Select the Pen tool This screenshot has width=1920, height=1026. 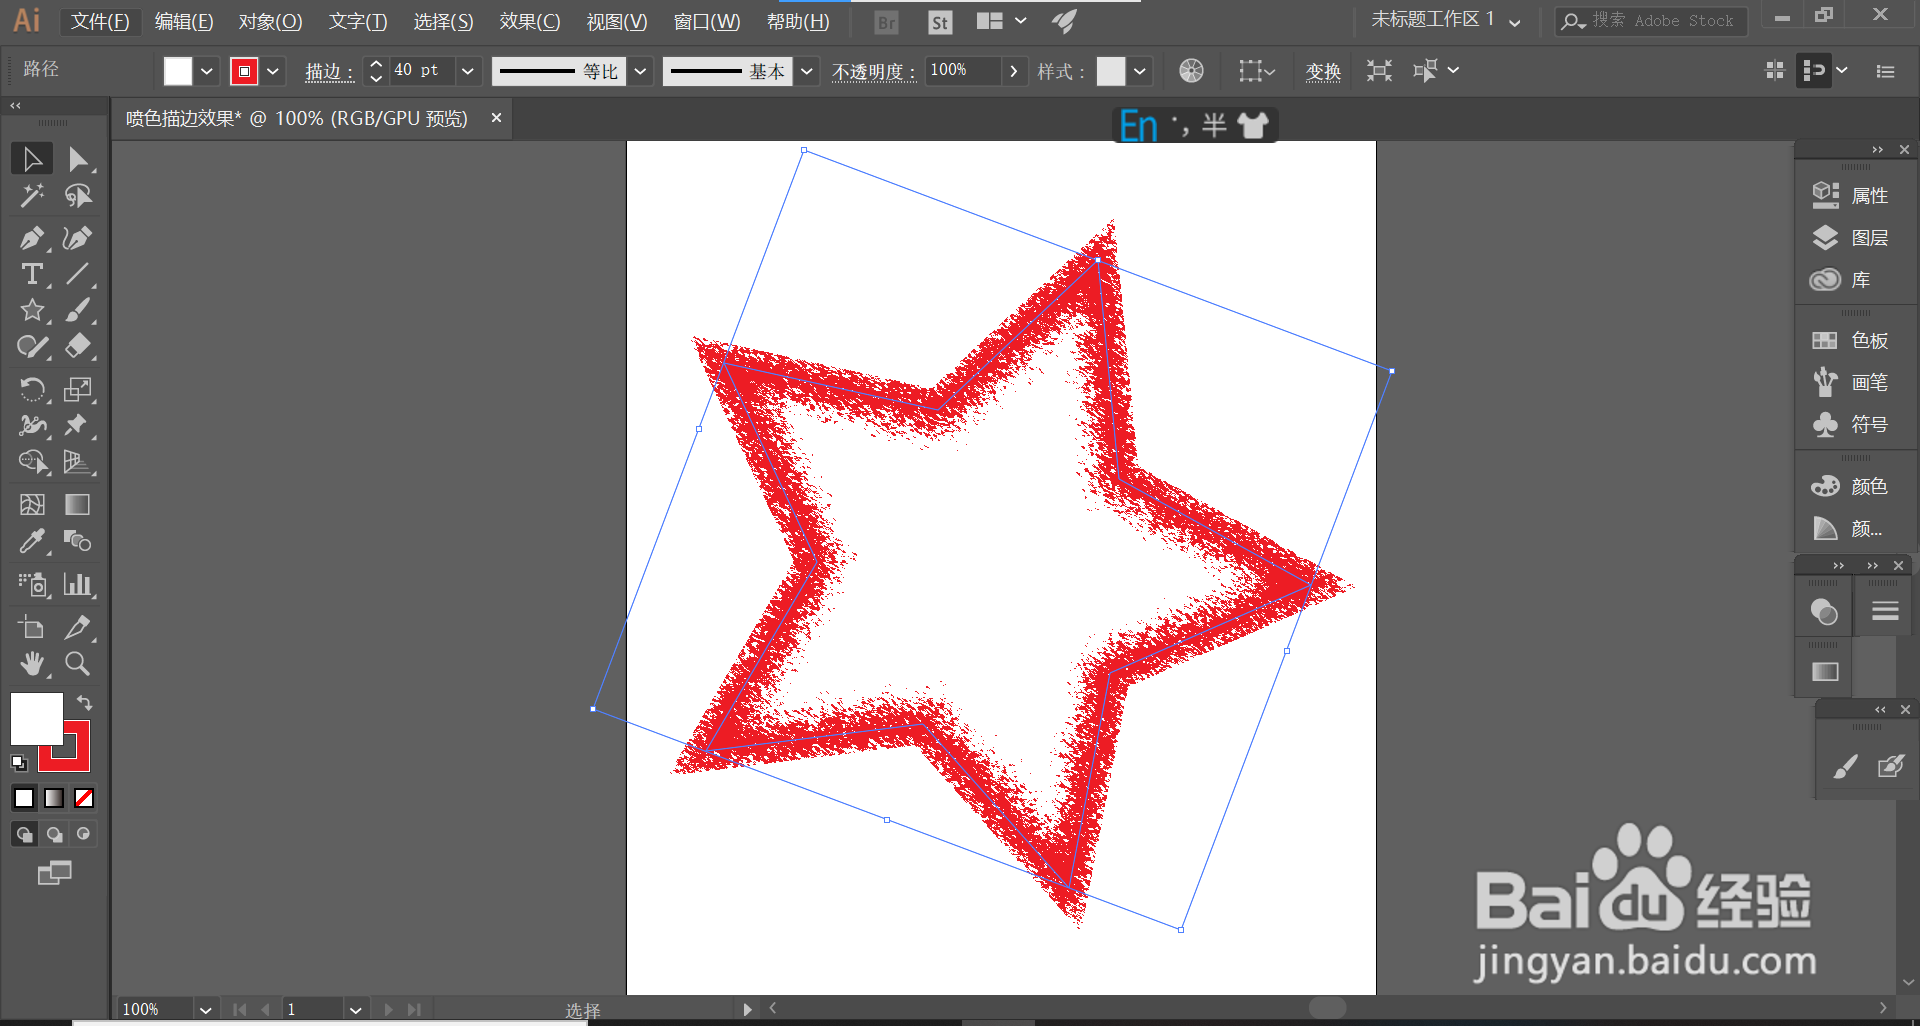point(32,238)
